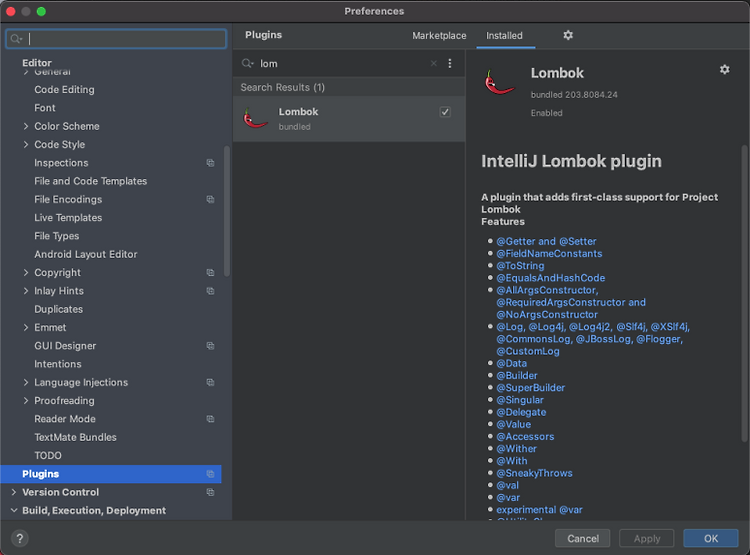Click the project-level icon next to Reader Mode
750x555 pixels.
(210, 419)
